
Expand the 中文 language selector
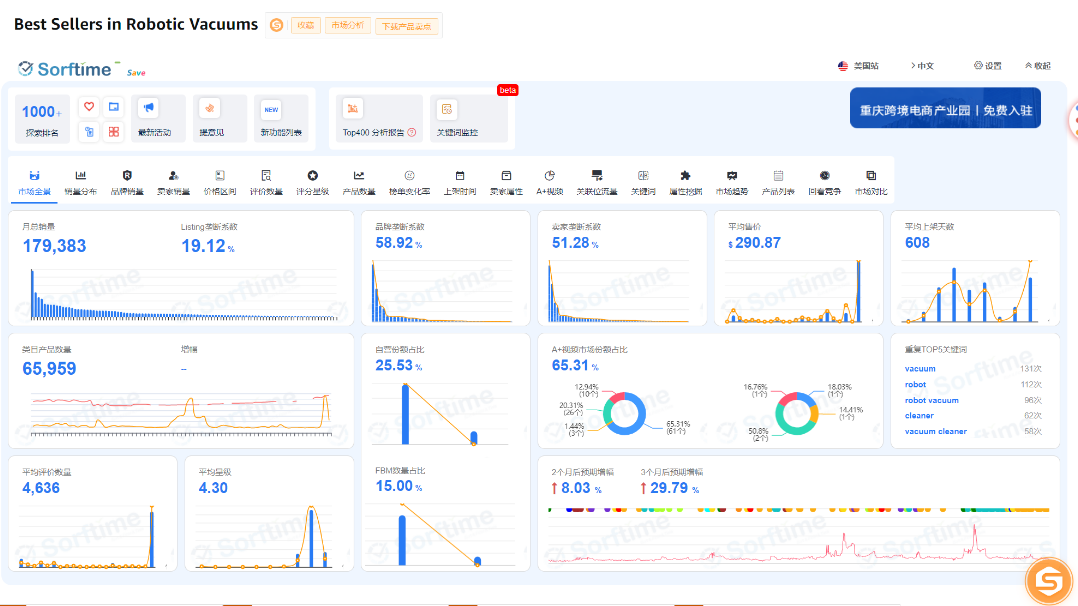pos(922,66)
